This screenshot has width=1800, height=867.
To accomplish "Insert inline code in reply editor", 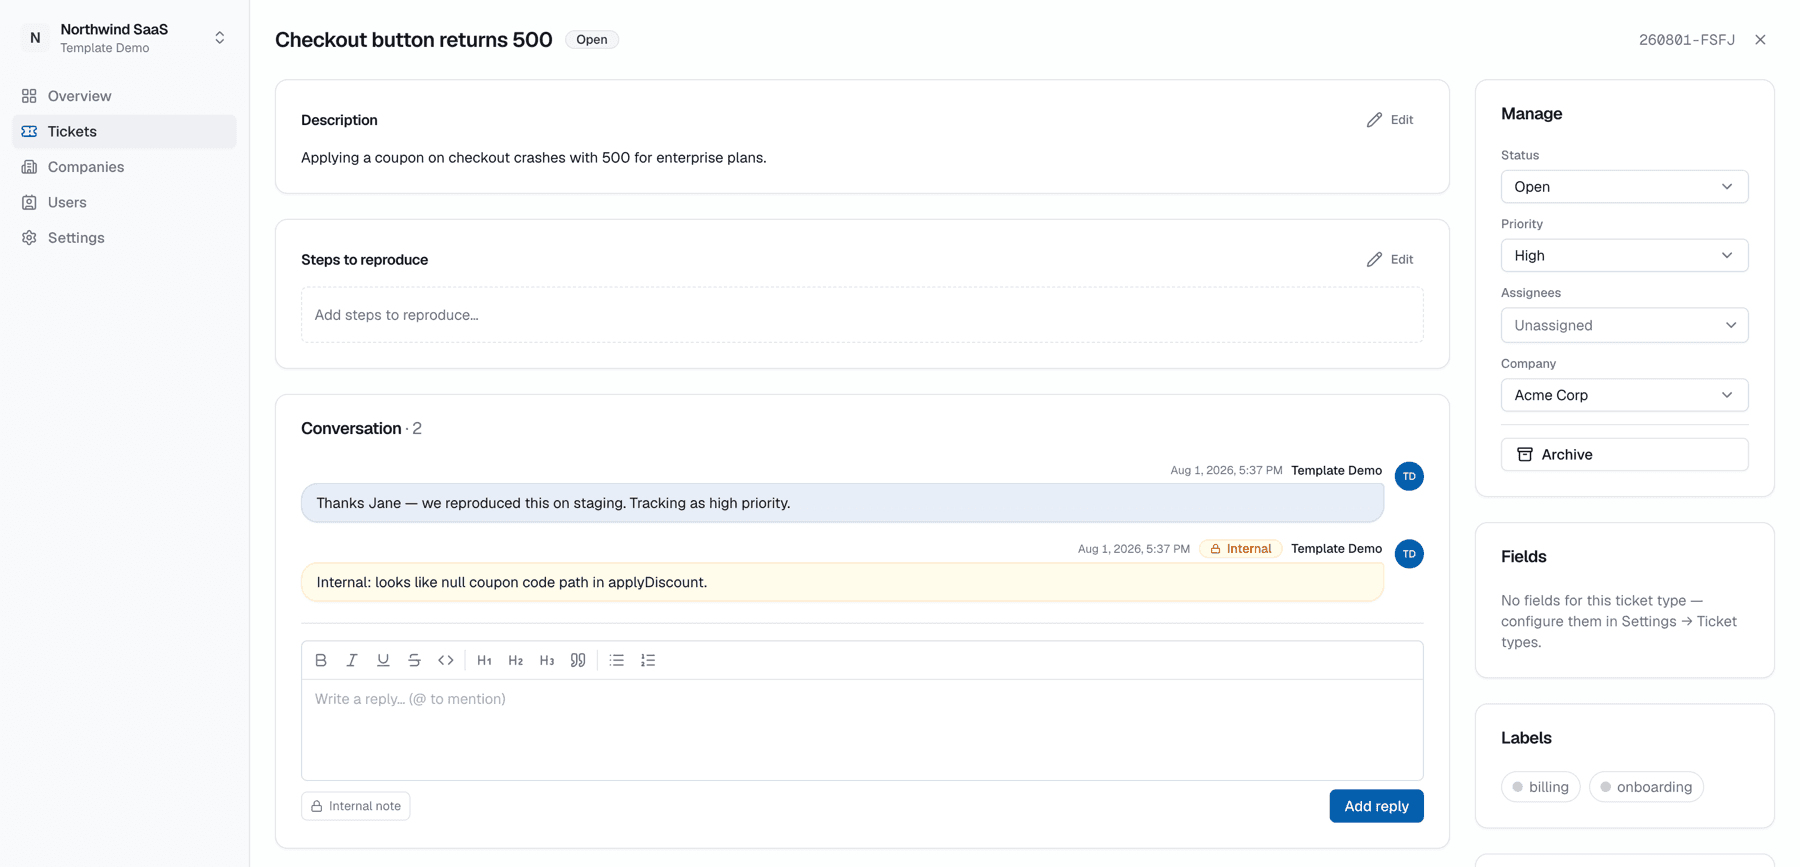I will pyautogui.click(x=446, y=660).
